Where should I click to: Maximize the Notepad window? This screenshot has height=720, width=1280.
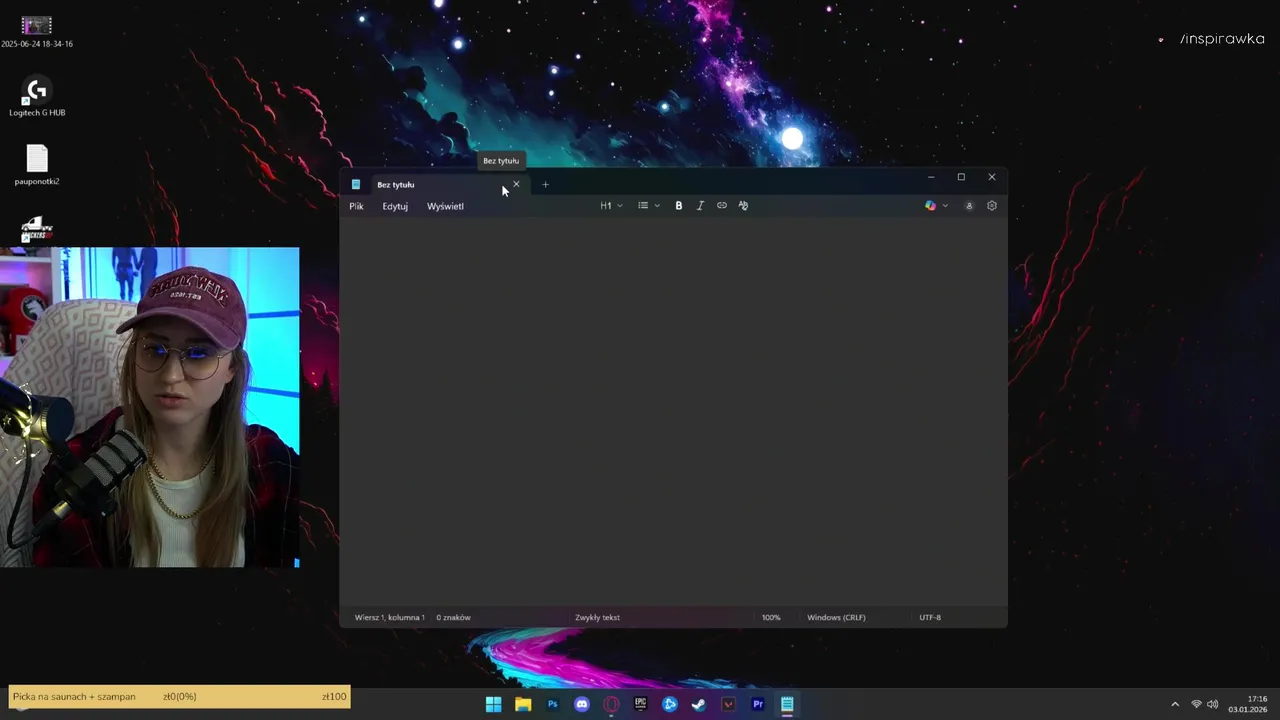(x=961, y=177)
